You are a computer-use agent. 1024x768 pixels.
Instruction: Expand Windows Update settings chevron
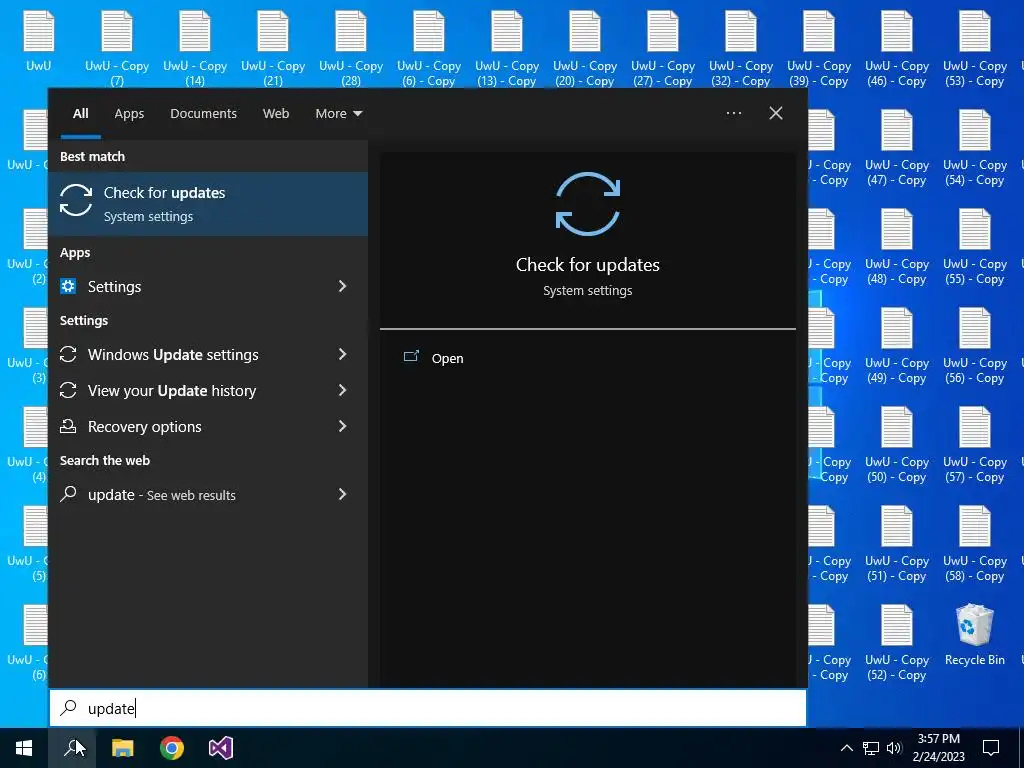pyautogui.click(x=342, y=354)
